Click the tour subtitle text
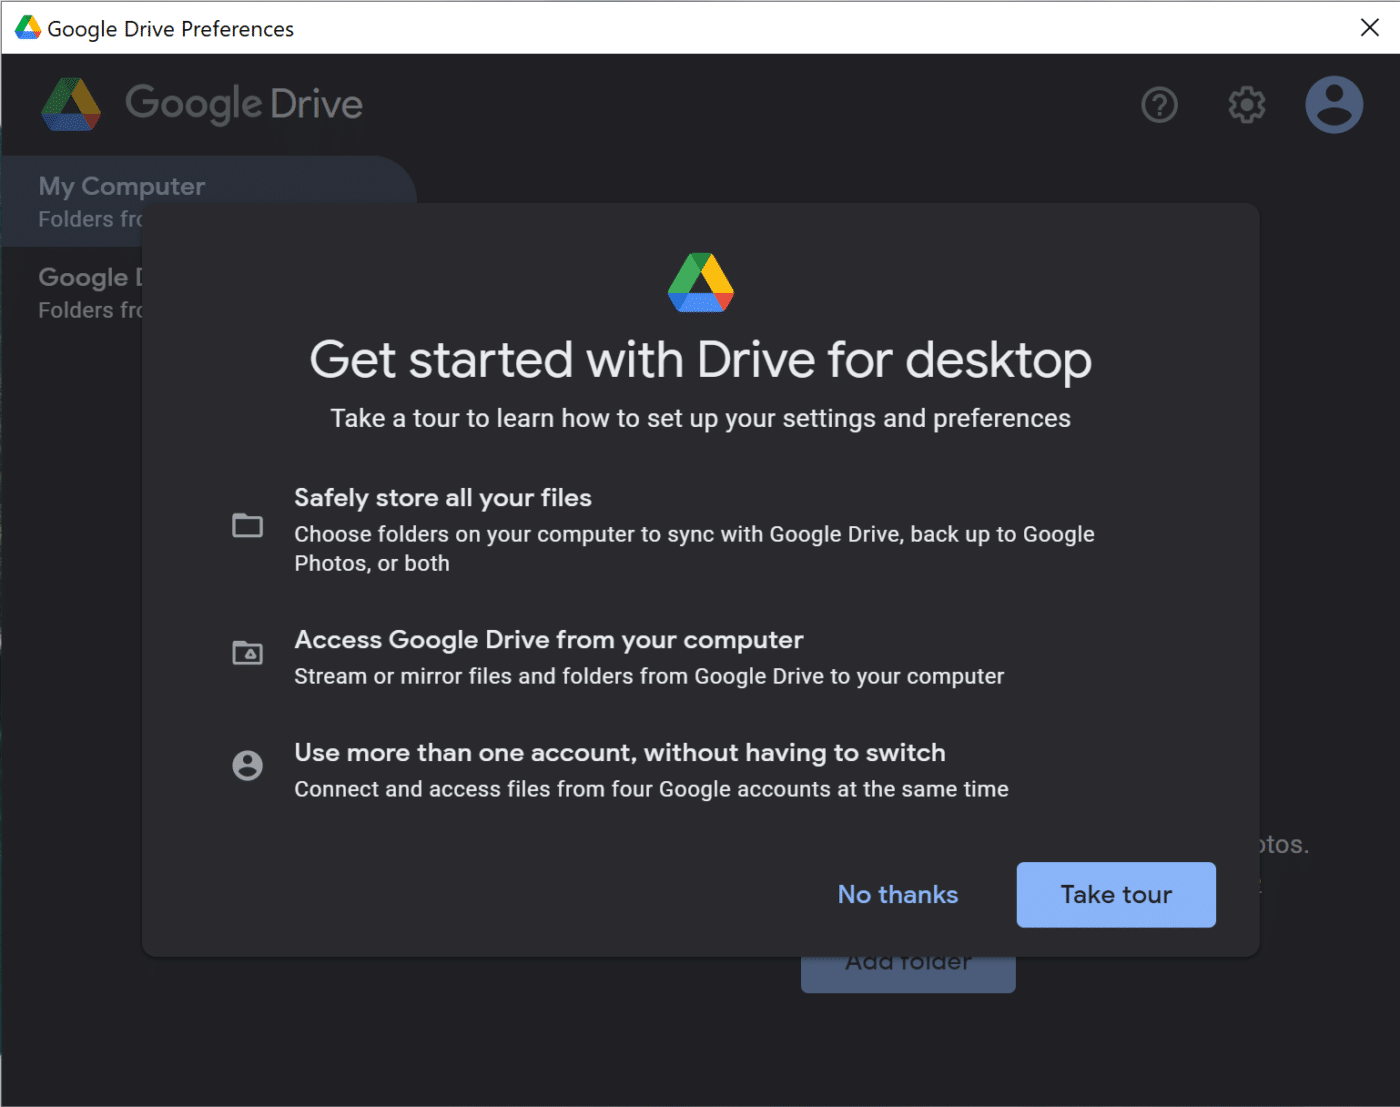The image size is (1400, 1107). 701,418
